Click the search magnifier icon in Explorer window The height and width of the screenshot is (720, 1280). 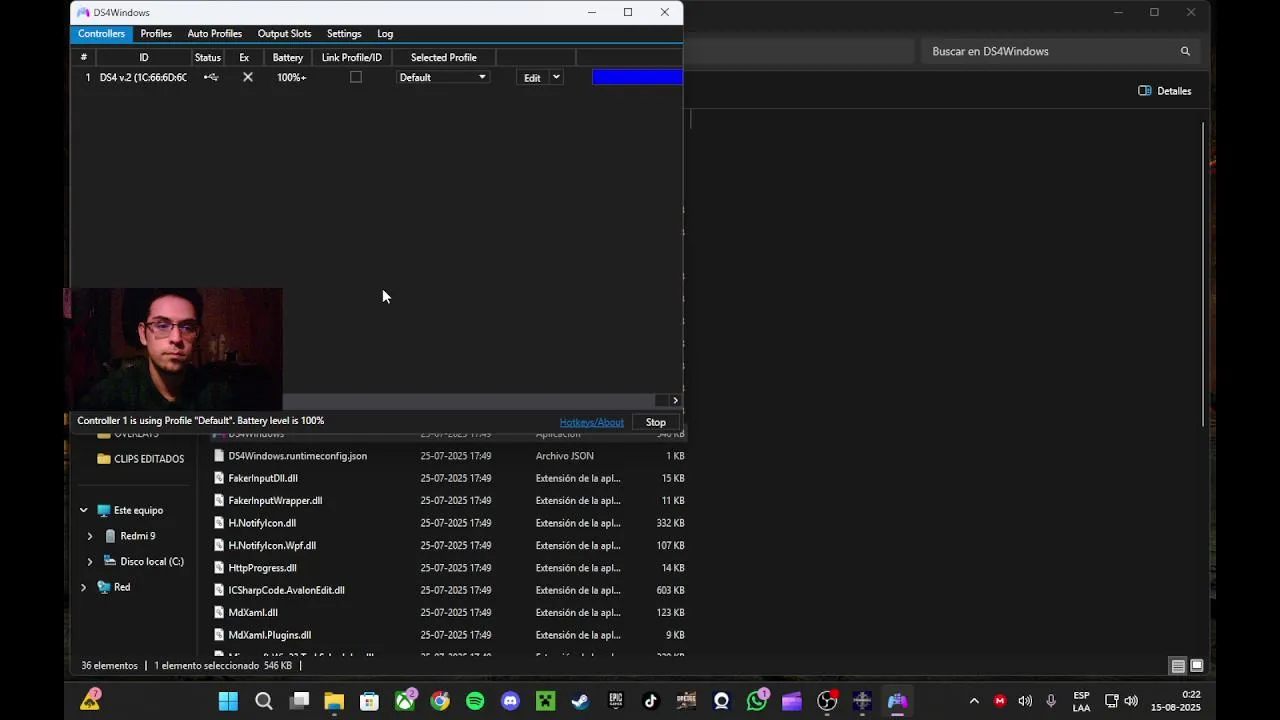pos(1185,51)
